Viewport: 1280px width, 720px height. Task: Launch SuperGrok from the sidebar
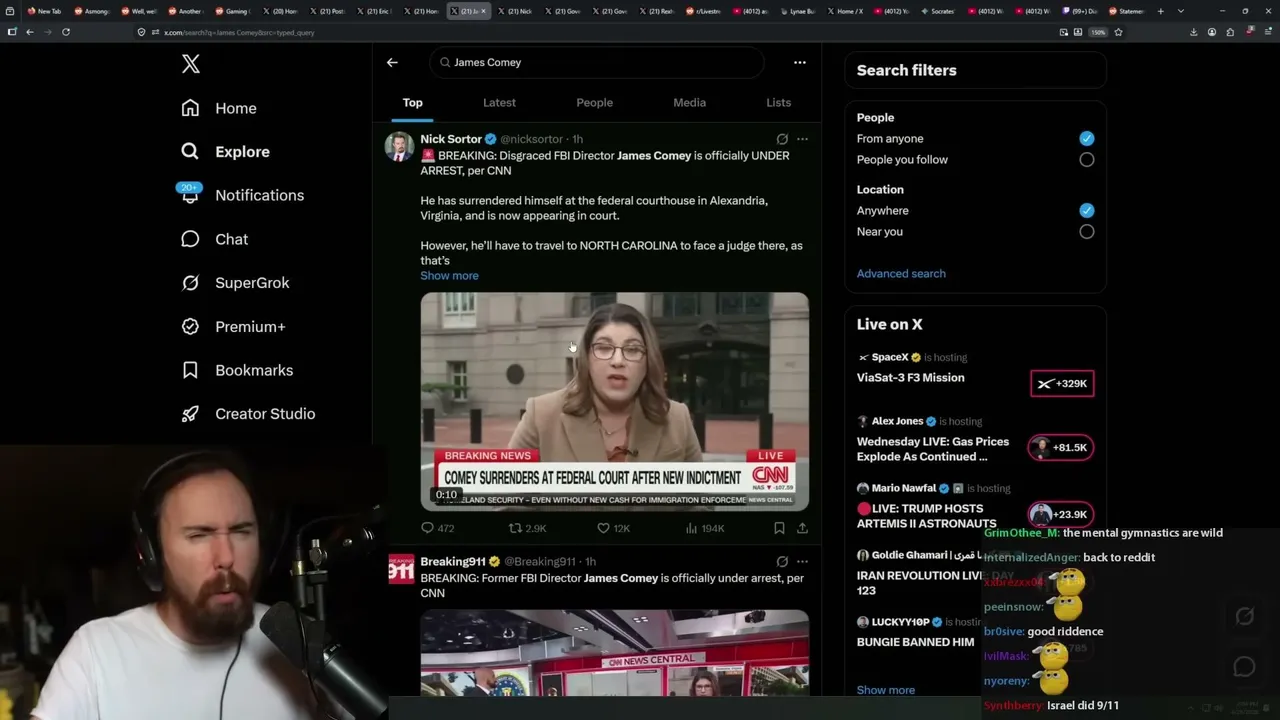(235, 283)
